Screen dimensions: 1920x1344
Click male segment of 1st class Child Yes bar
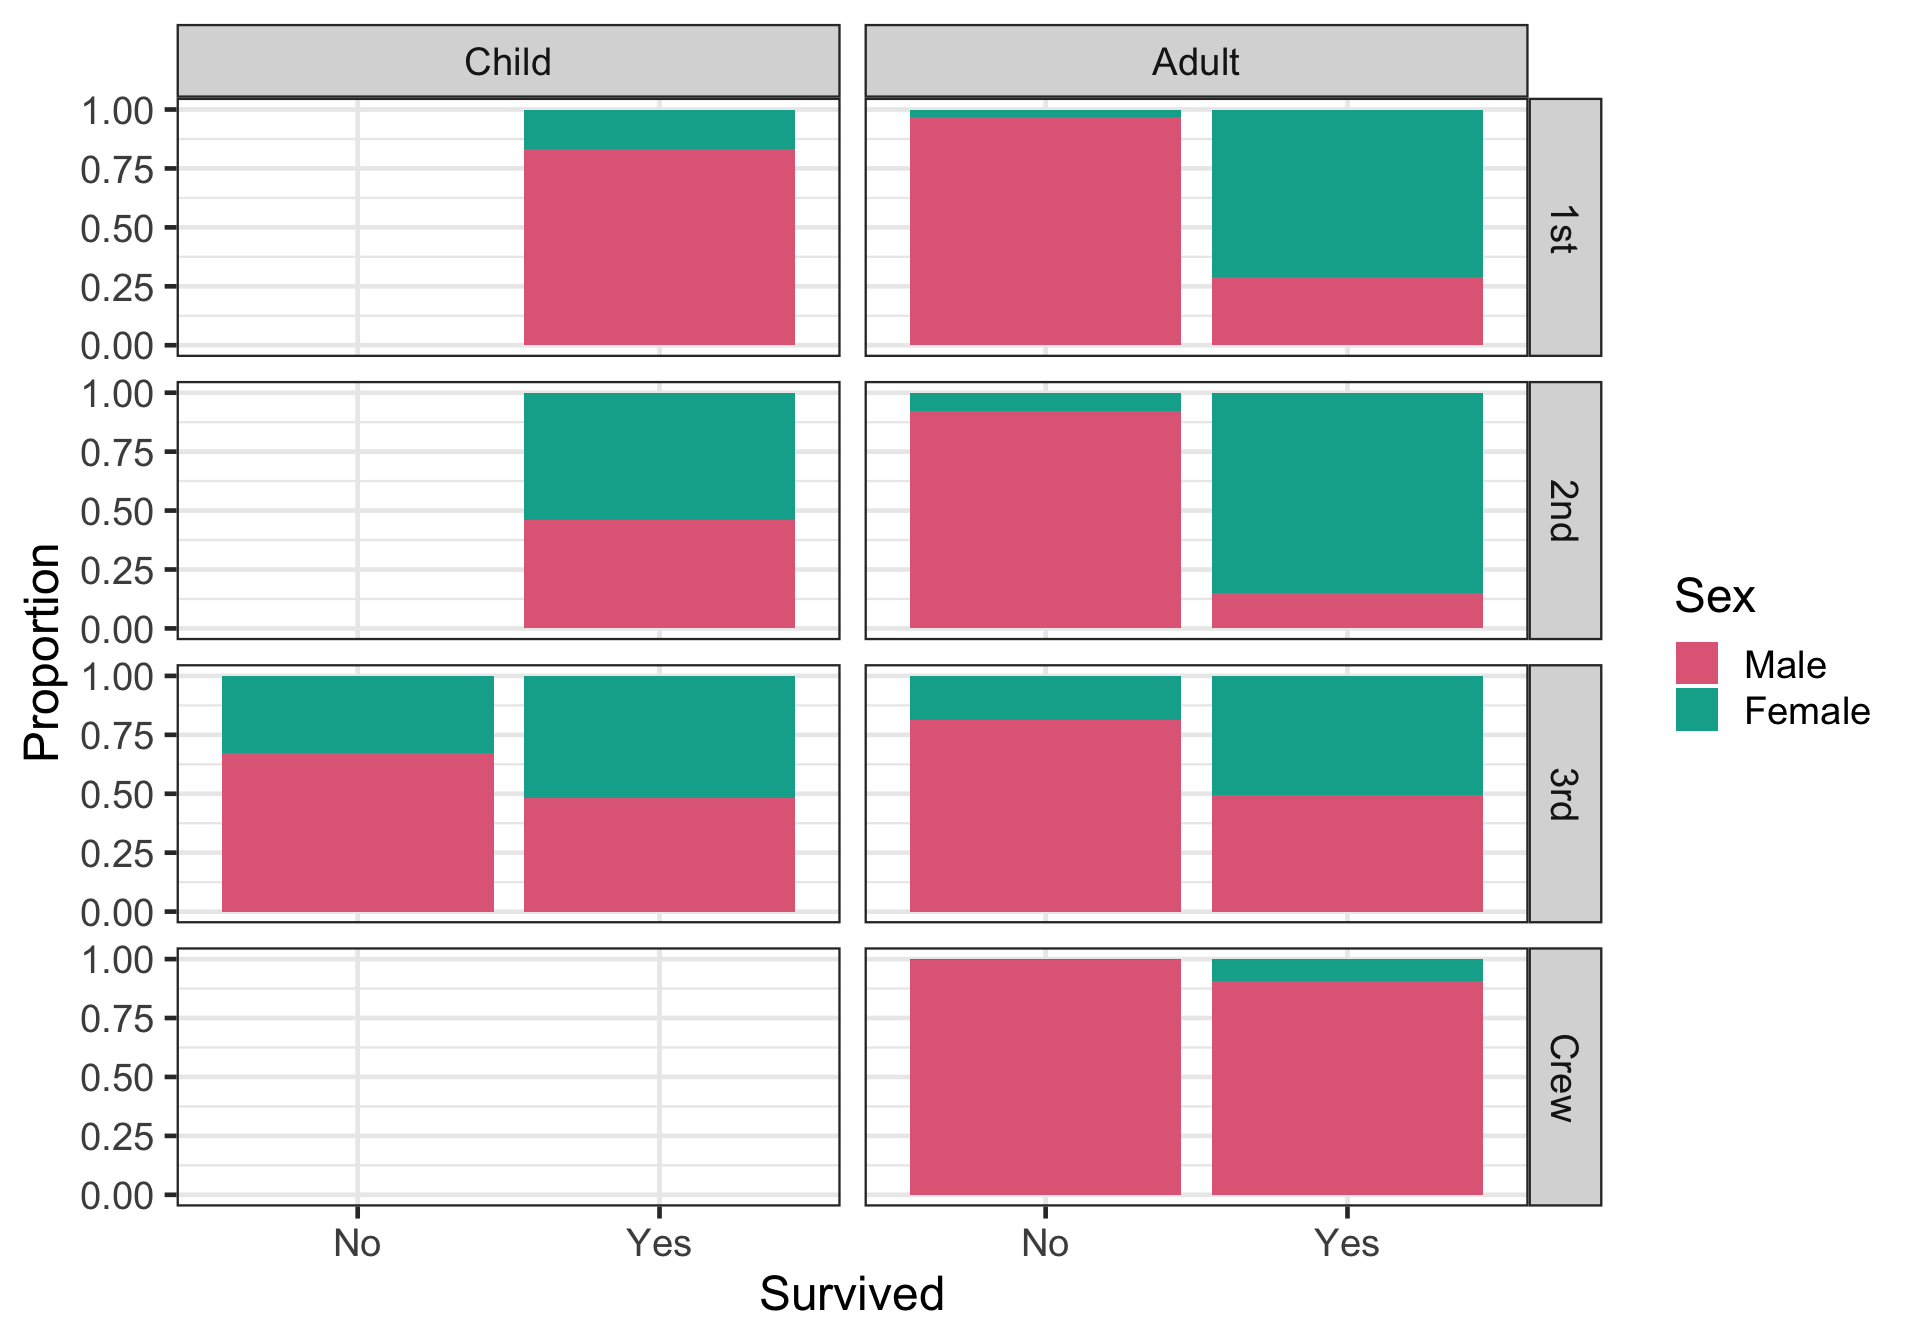[659, 247]
